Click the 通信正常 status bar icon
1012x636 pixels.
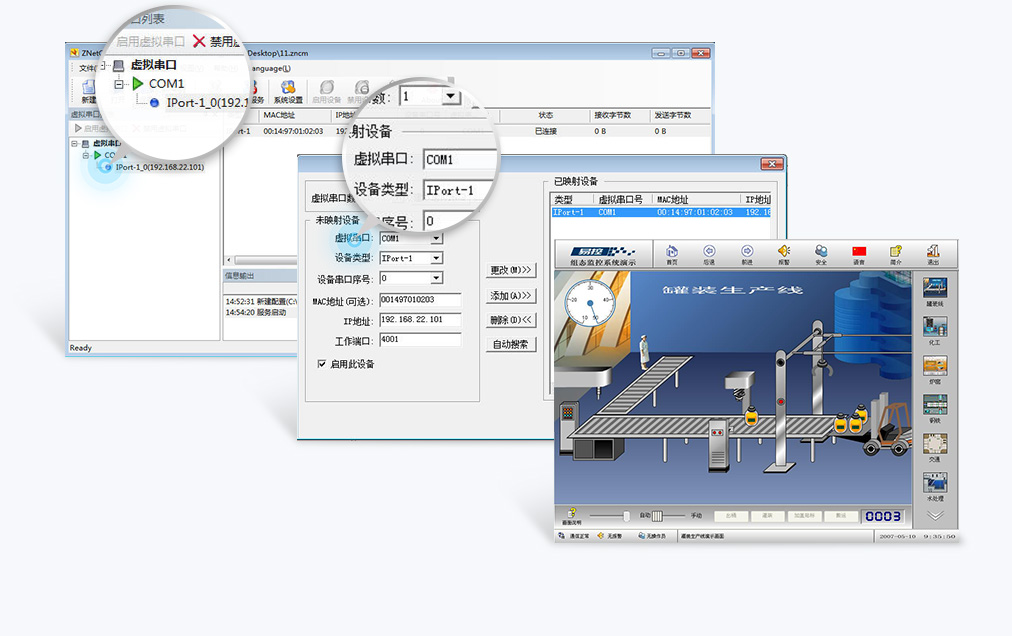coord(562,536)
